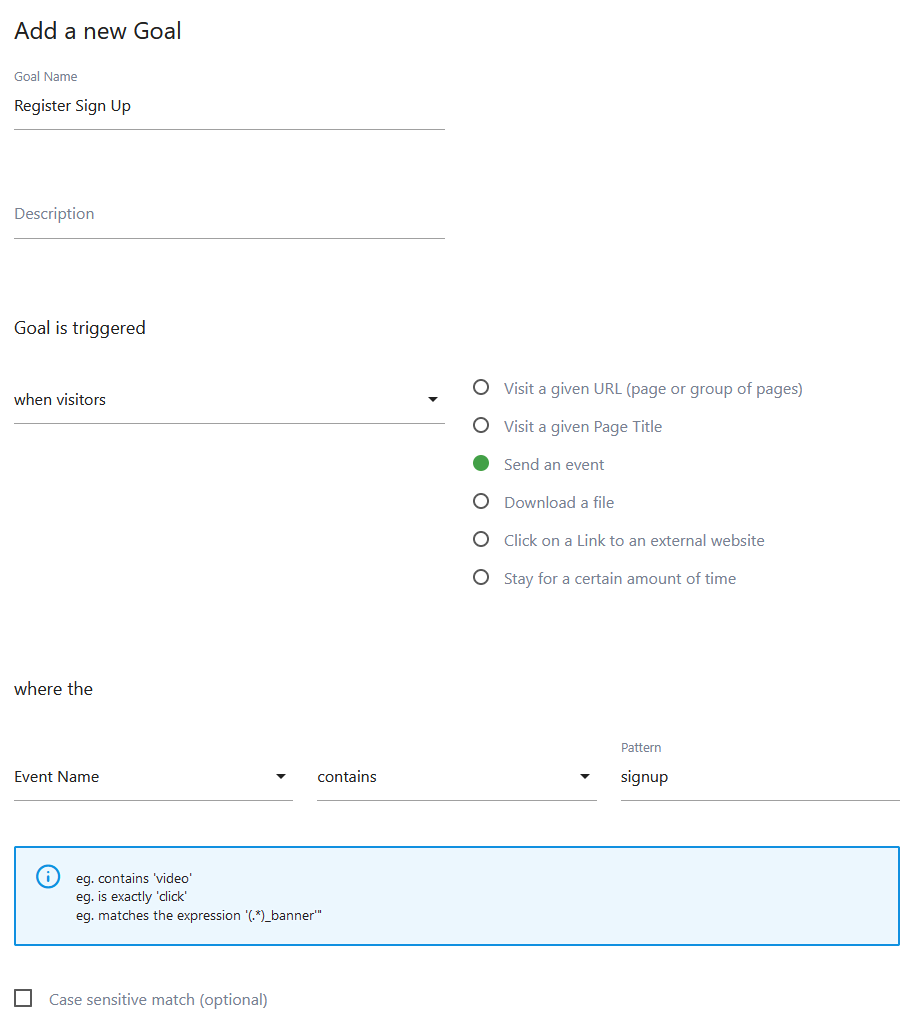Choose "Visit a given Page Title" trigger
The height and width of the screenshot is (1013, 915).
pos(481,425)
